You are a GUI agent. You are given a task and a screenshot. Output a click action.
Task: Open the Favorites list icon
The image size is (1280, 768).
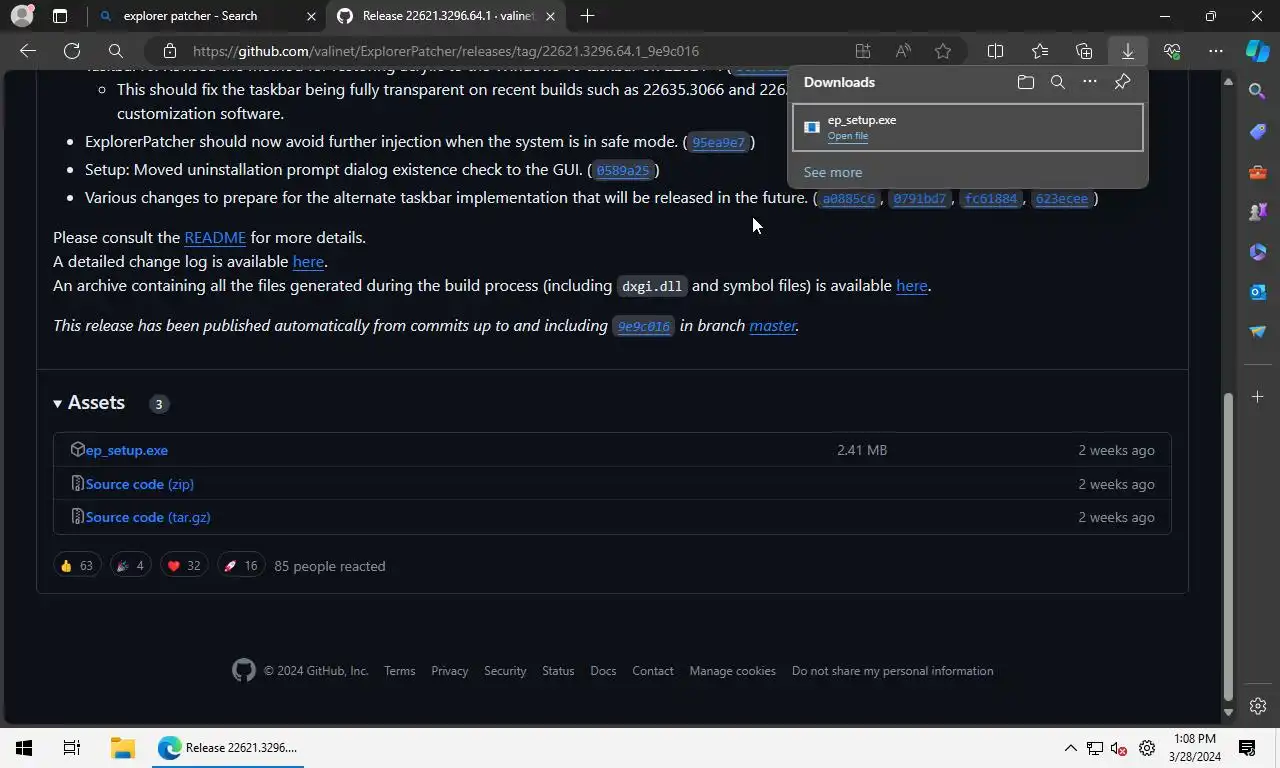[x=1040, y=51]
